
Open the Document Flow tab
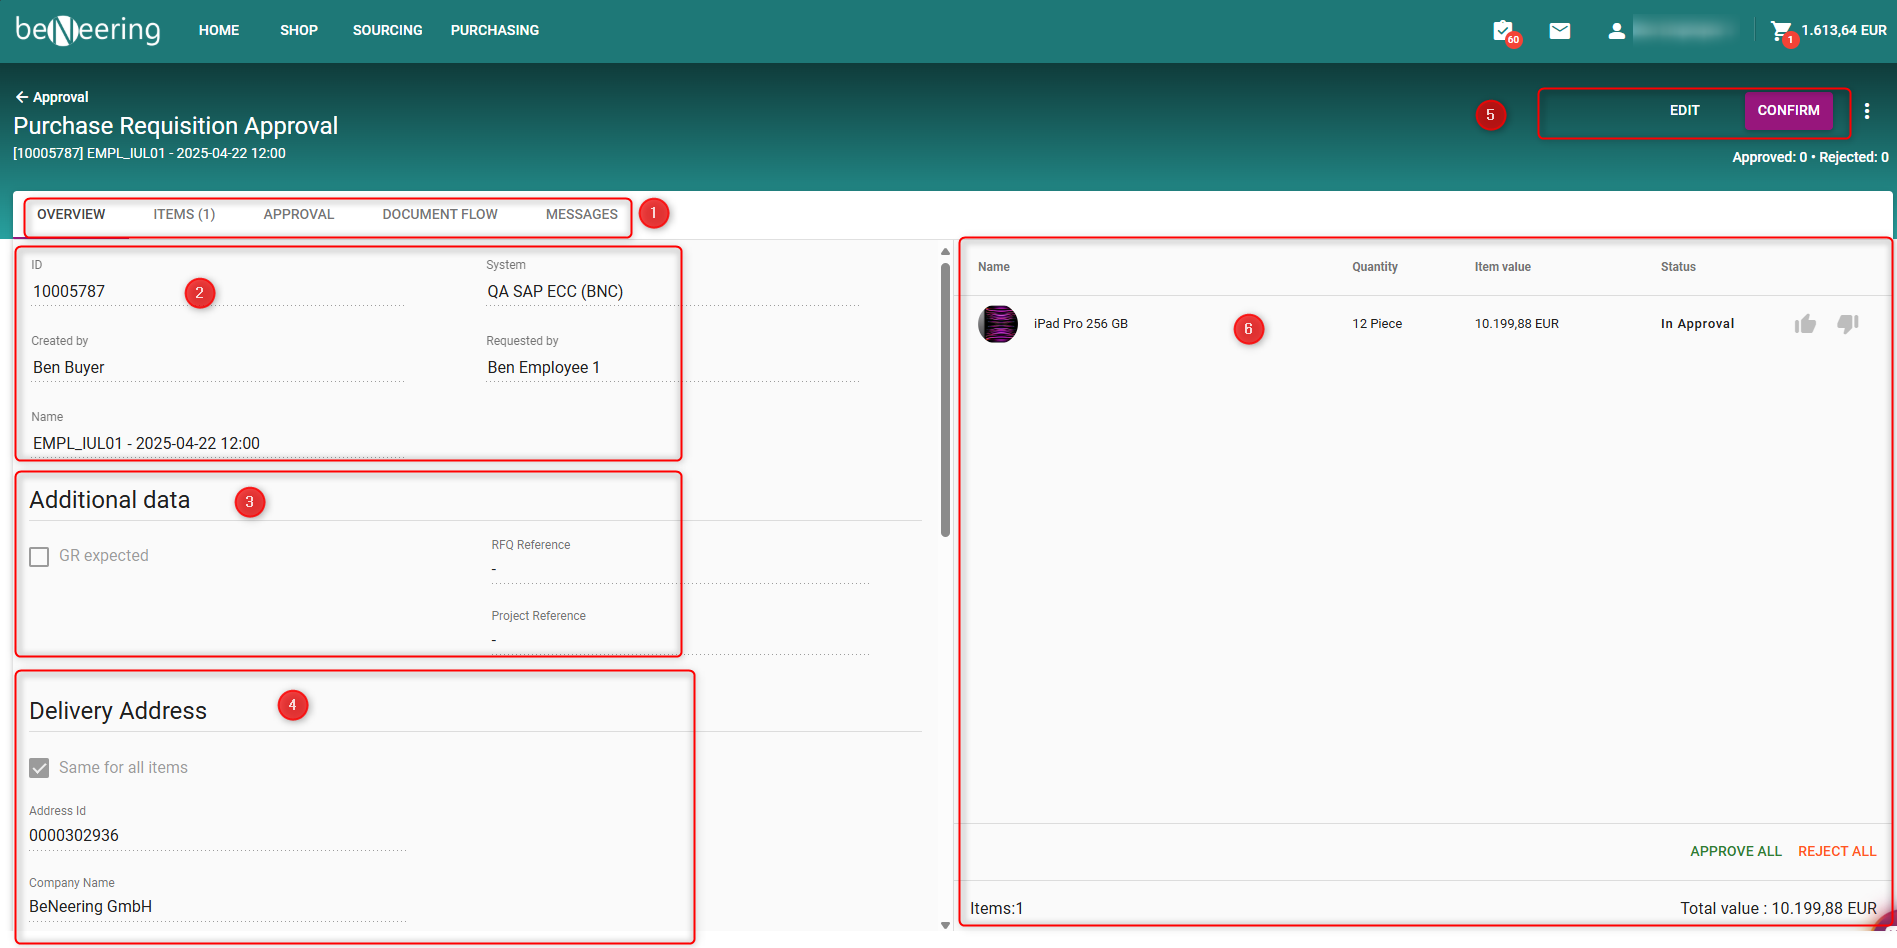tap(439, 215)
